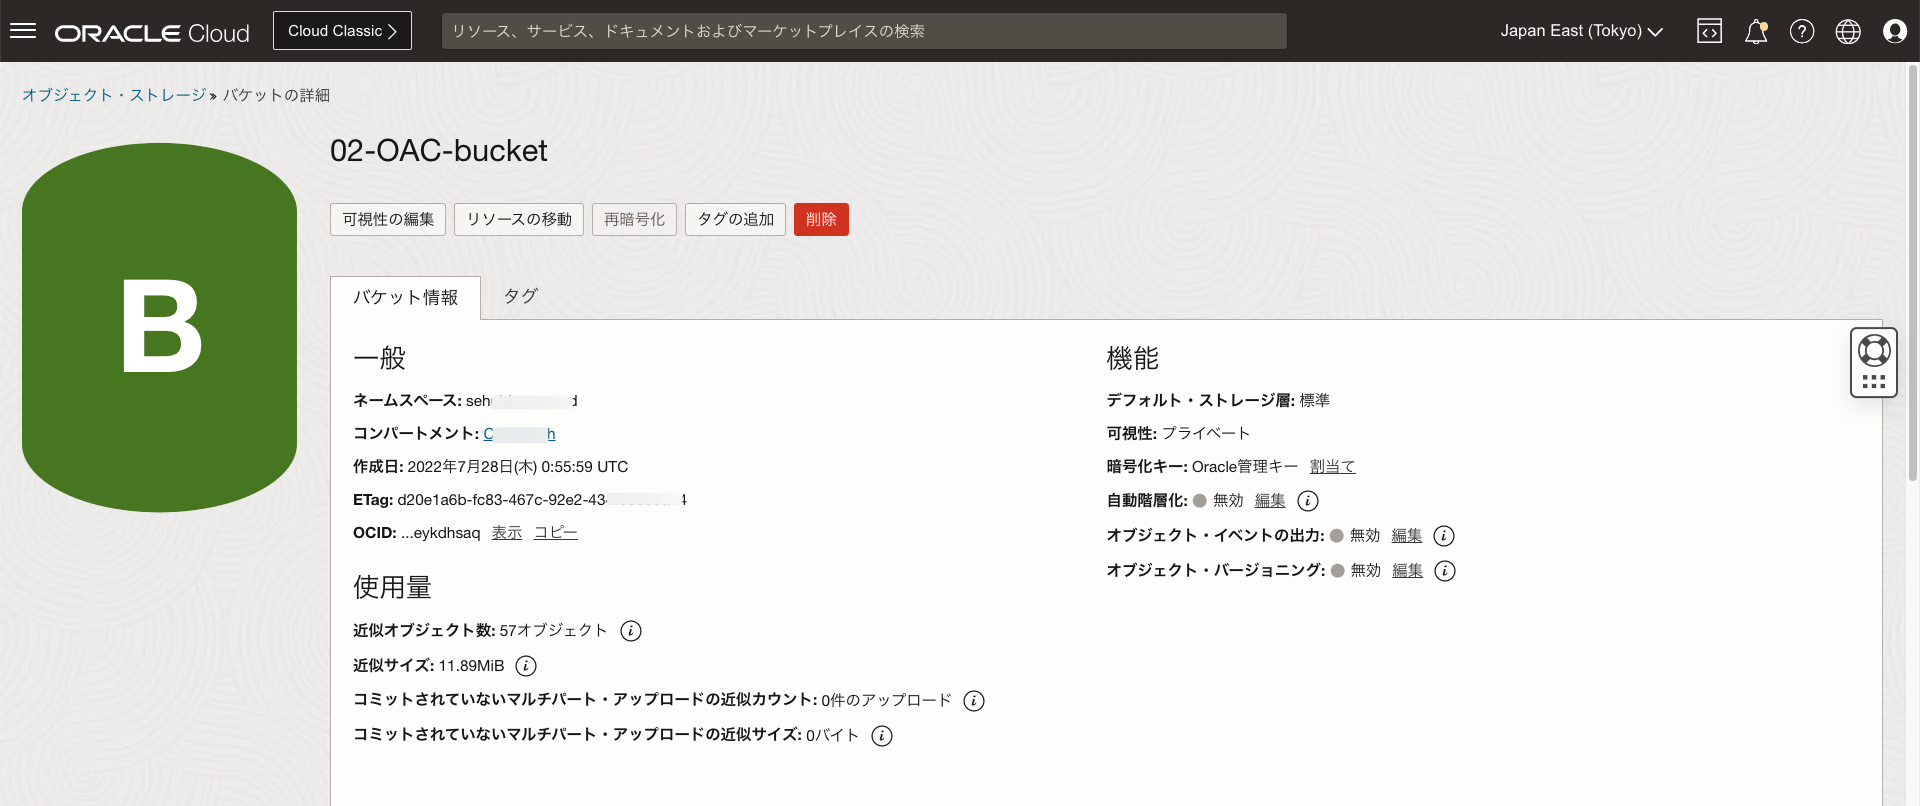This screenshot has height=806, width=1920.
Task: Open the notifications bell icon
Action: (x=1756, y=31)
